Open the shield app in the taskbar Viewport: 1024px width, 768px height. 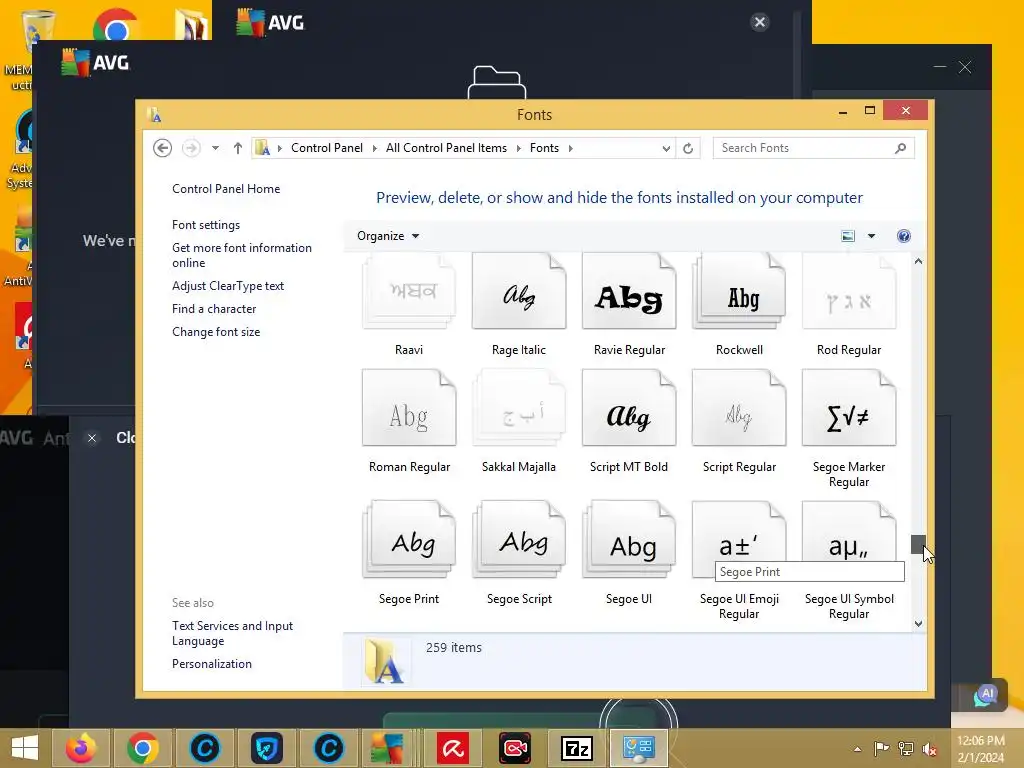[x=266, y=748]
